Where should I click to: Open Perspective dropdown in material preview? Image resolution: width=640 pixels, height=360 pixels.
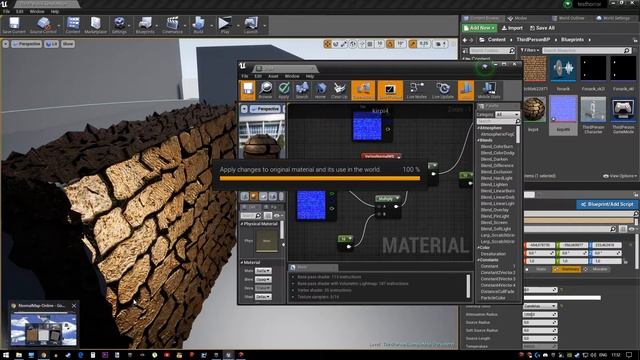(265, 109)
